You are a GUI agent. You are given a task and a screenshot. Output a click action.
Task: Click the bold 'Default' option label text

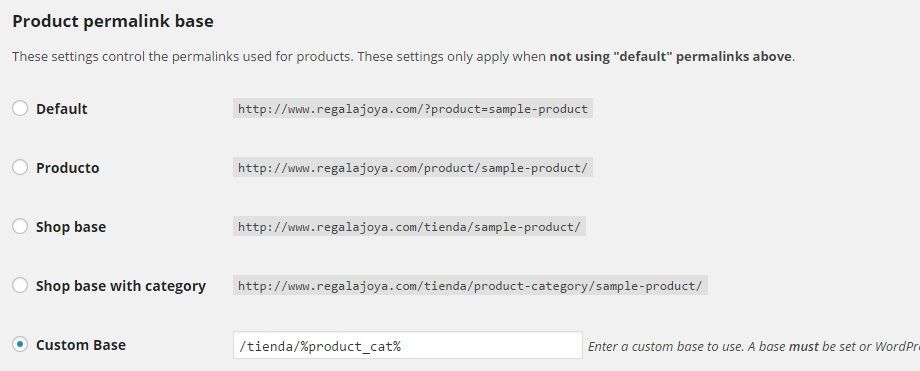(62, 109)
